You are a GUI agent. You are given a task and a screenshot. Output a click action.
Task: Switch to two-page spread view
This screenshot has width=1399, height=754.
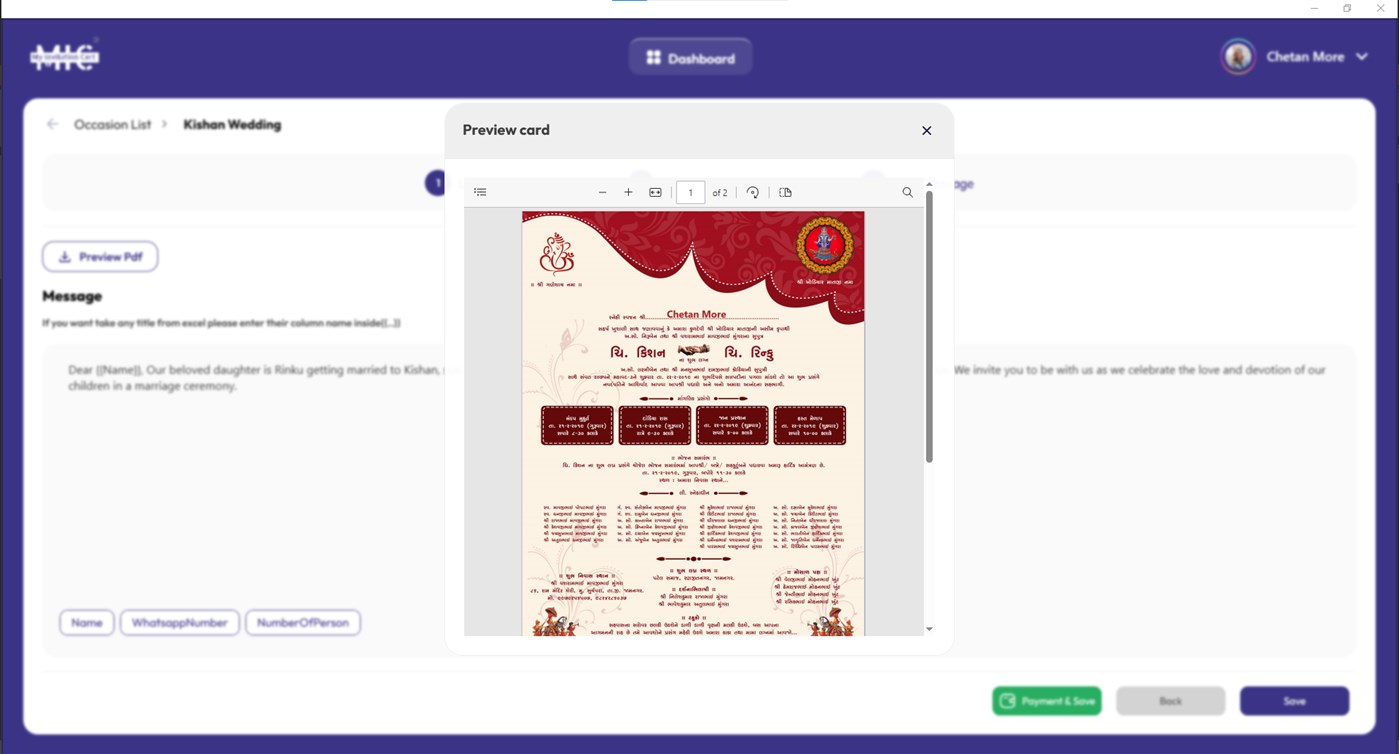786,191
